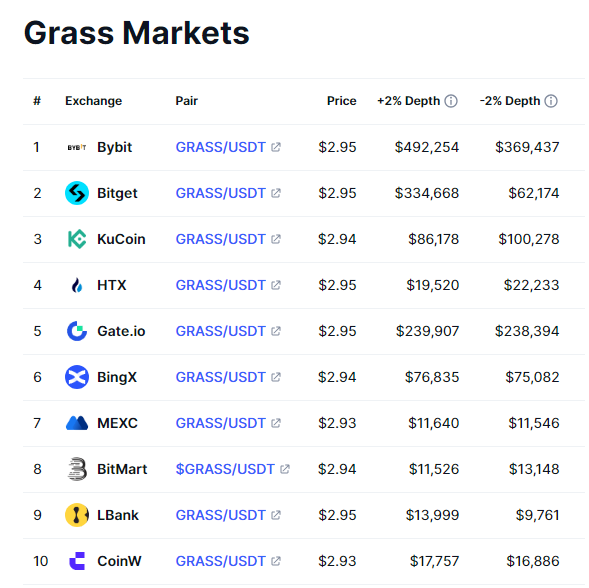Click external link icon in Bybit row
Viewport: 589px width, 588px height.
pyautogui.click(x=276, y=147)
